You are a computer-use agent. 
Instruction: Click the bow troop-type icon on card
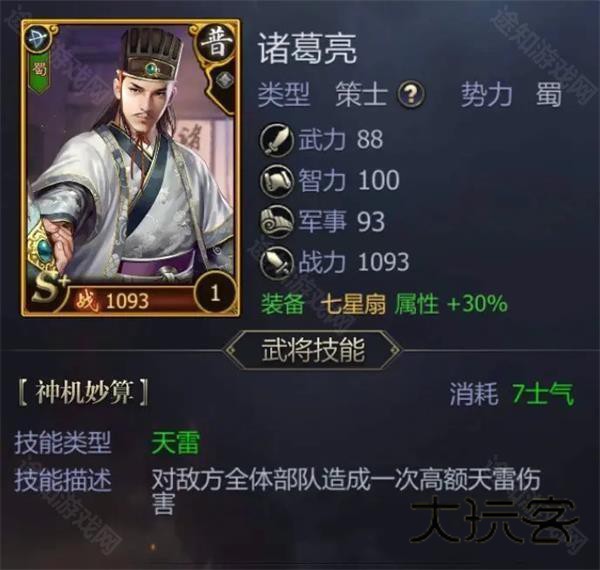39,39
